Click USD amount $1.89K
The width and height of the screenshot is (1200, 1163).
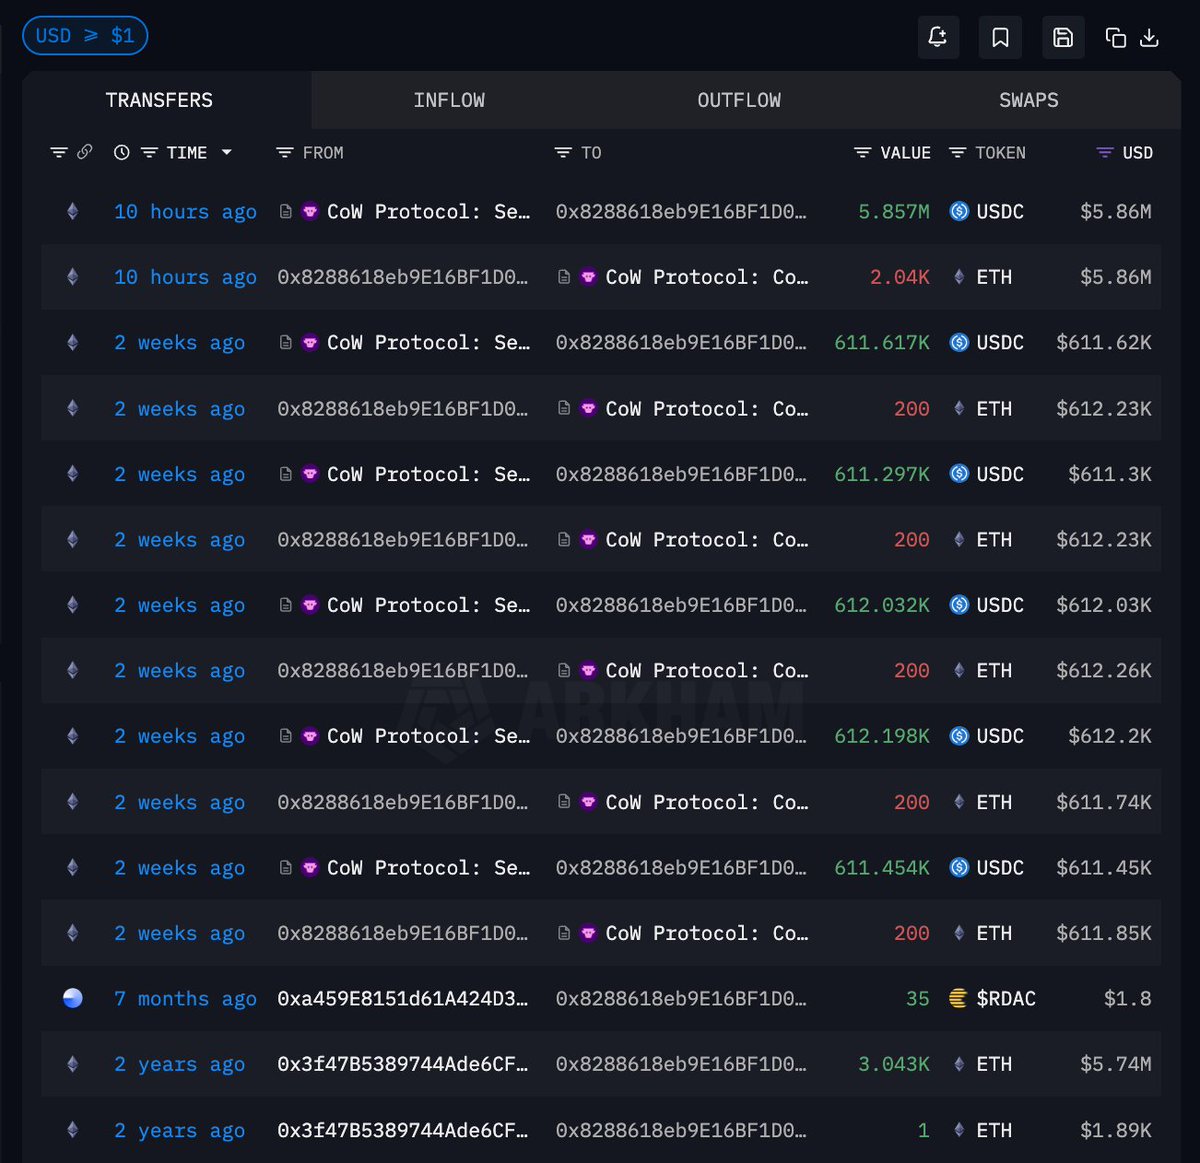tap(1116, 1130)
